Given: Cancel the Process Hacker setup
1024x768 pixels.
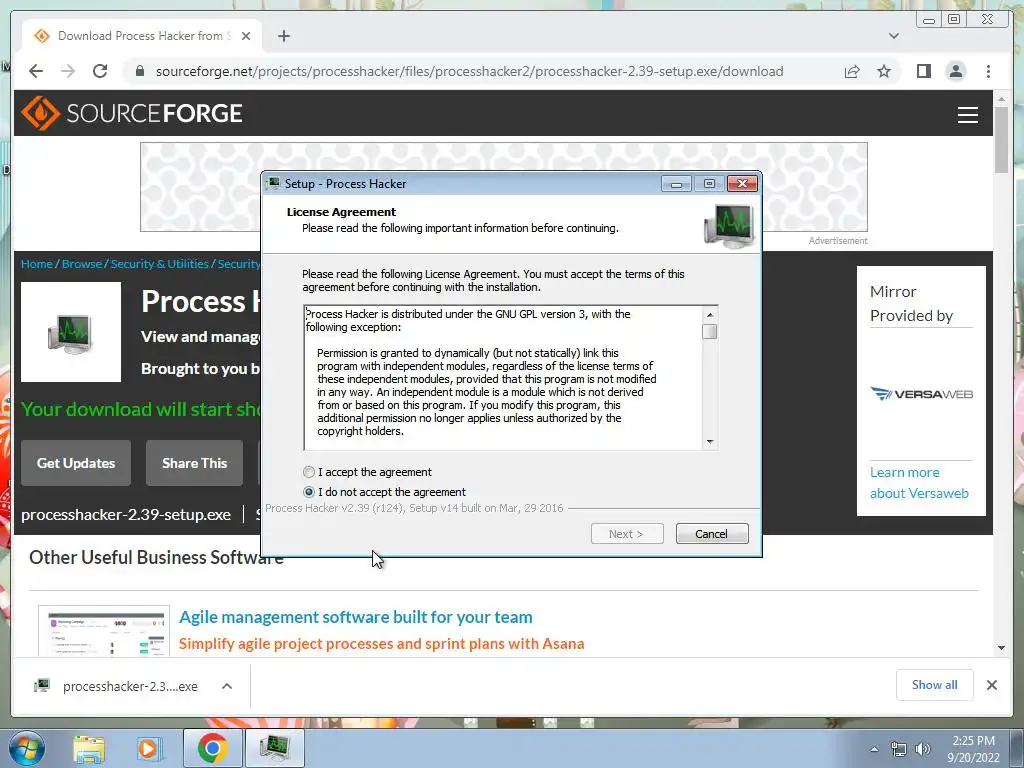Looking at the screenshot, I should [x=712, y=534].
